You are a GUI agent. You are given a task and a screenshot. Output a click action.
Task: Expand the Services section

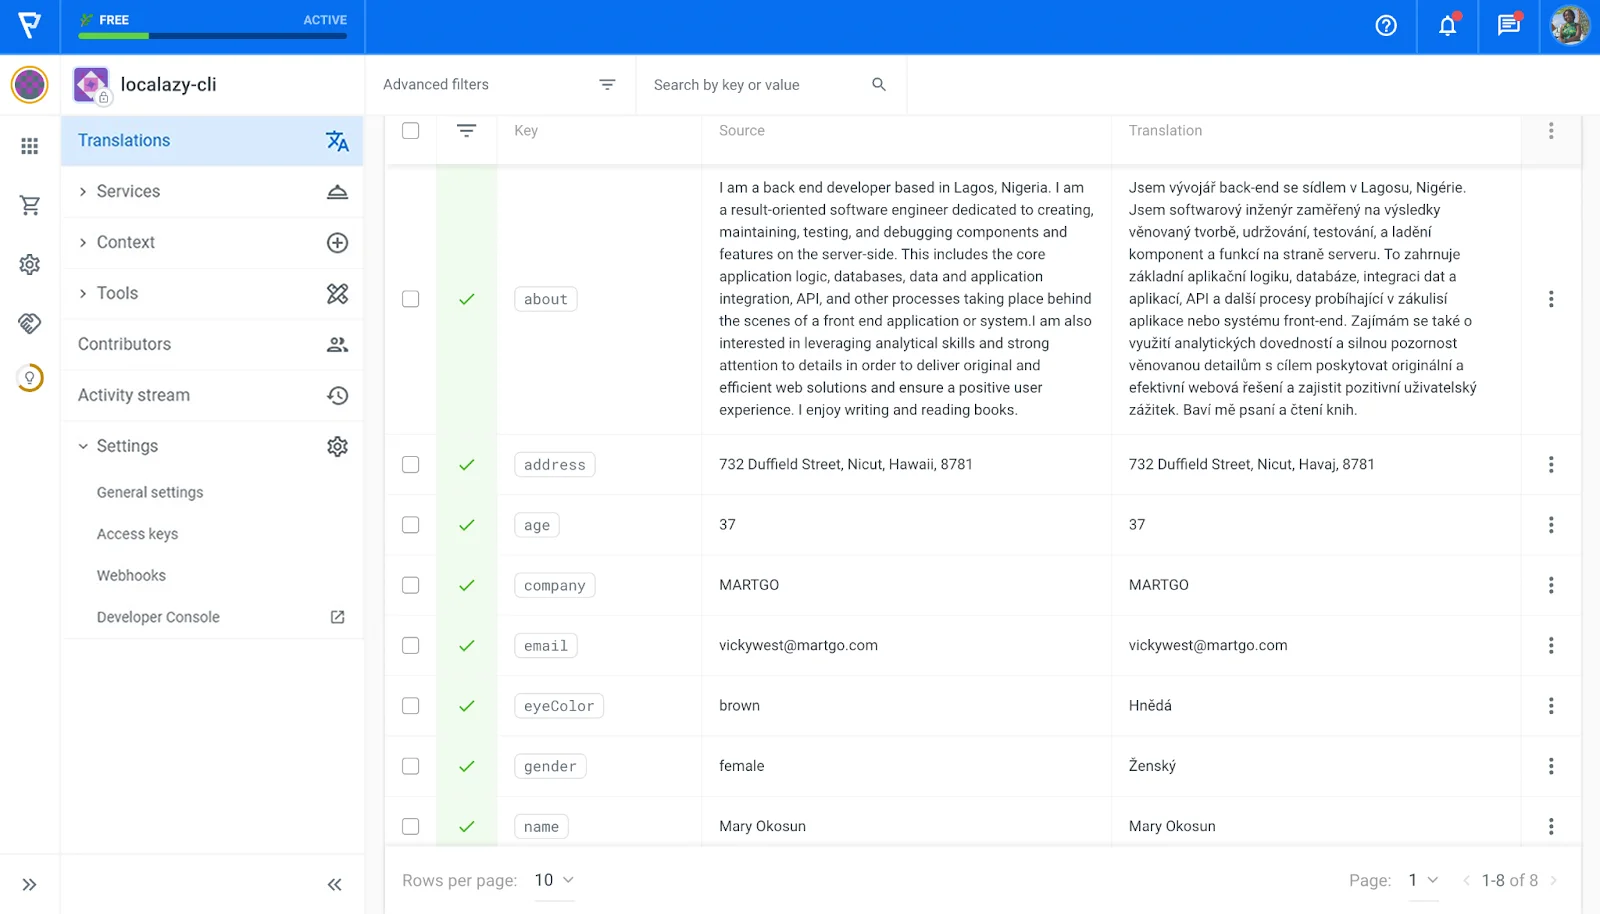(128, 192)
